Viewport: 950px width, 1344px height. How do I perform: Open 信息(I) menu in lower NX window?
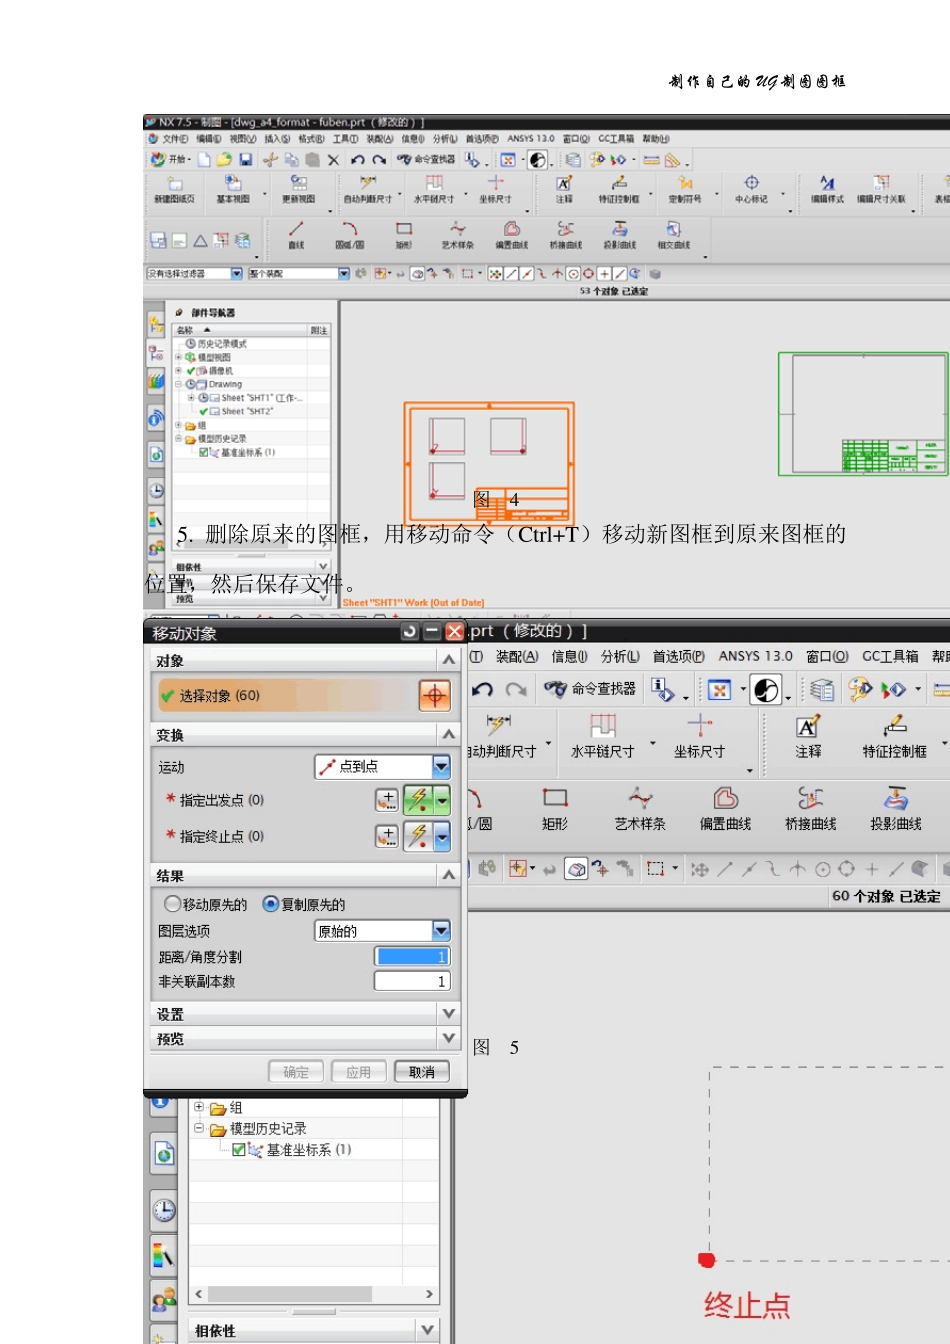(x=569, y=656)
